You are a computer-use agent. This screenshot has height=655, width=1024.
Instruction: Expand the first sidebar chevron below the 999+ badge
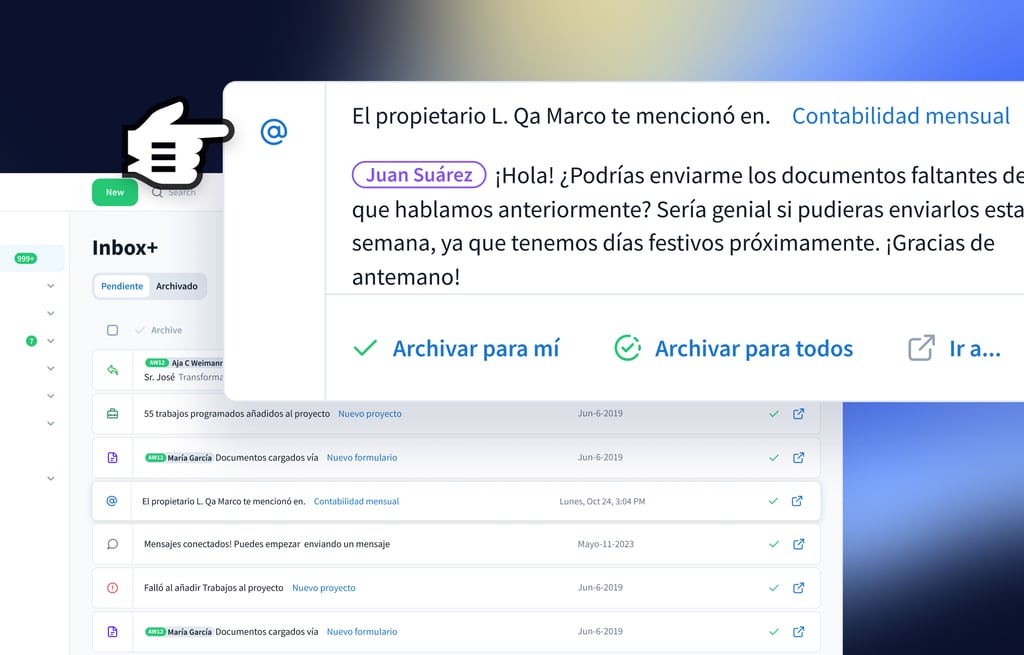[x=50, y=286]
